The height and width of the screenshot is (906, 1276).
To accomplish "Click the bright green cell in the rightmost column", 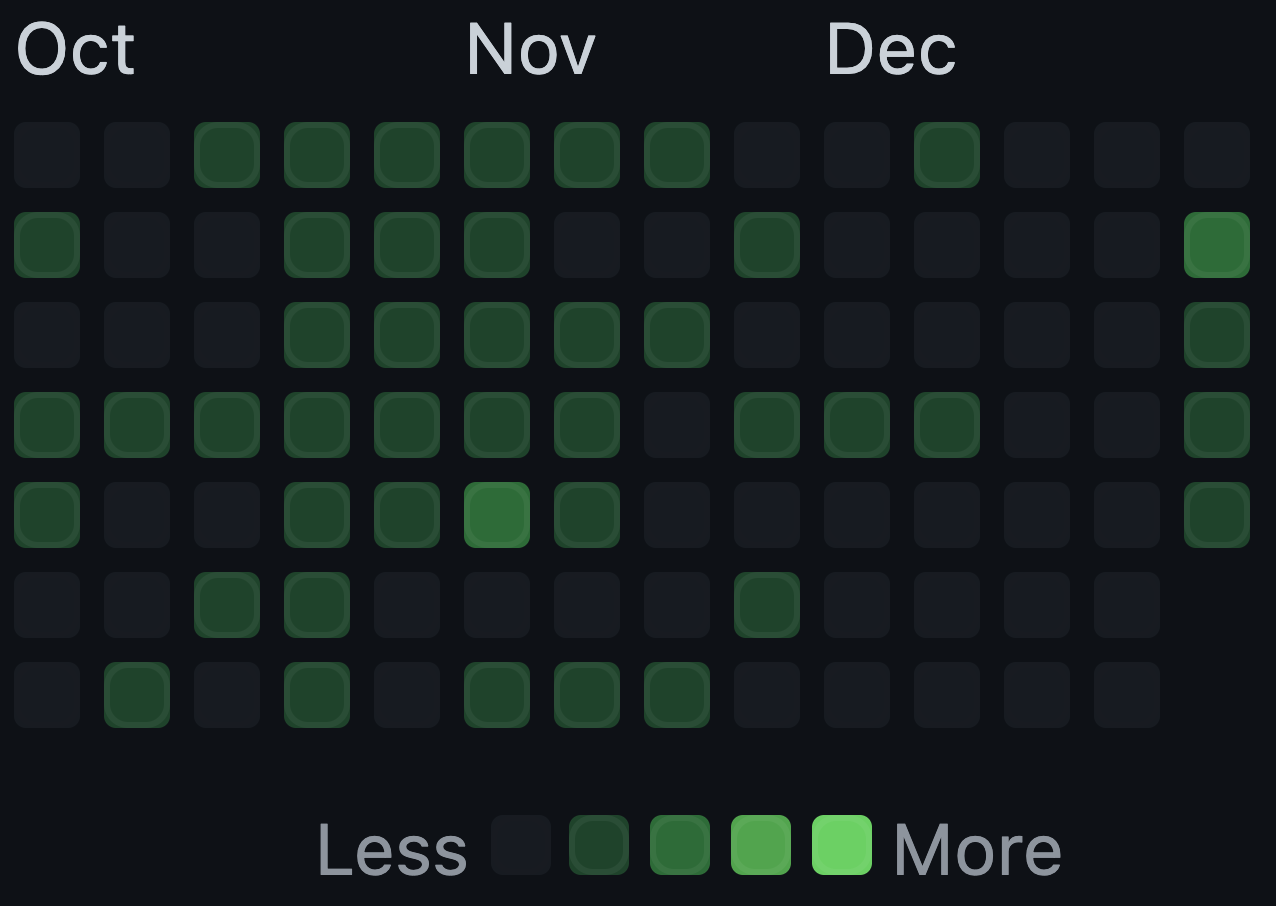I will coord(1217,245).
